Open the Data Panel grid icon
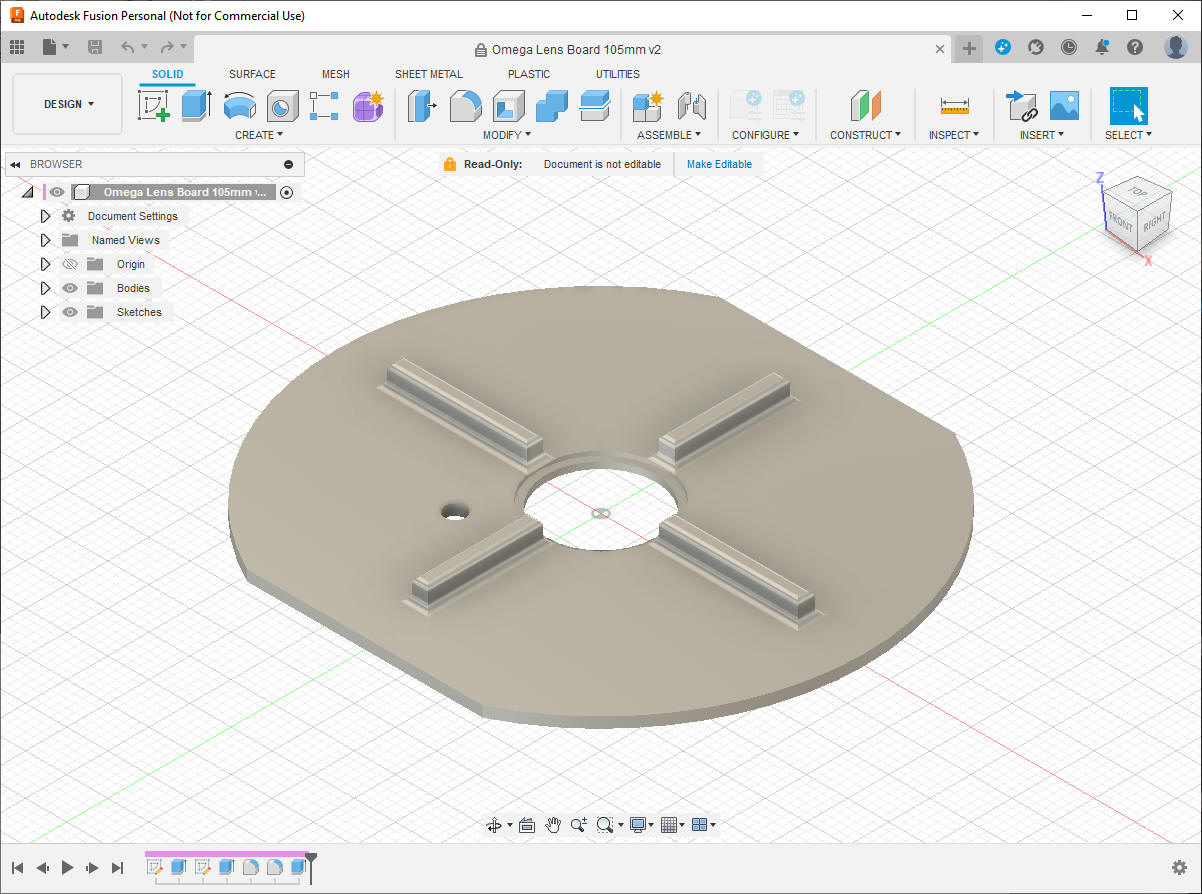Screen dimensions: 1202x894 pos(16,47)
